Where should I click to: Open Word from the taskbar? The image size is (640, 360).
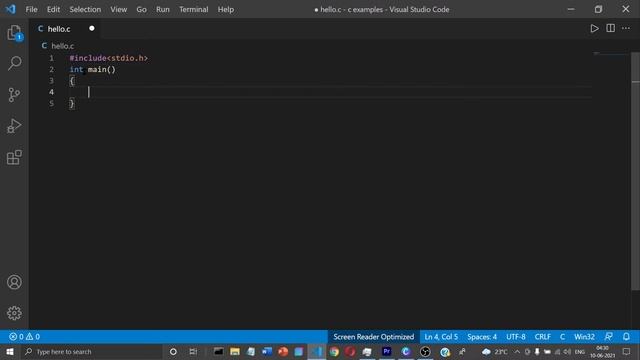pyautogui.click(x=267, y=351)
